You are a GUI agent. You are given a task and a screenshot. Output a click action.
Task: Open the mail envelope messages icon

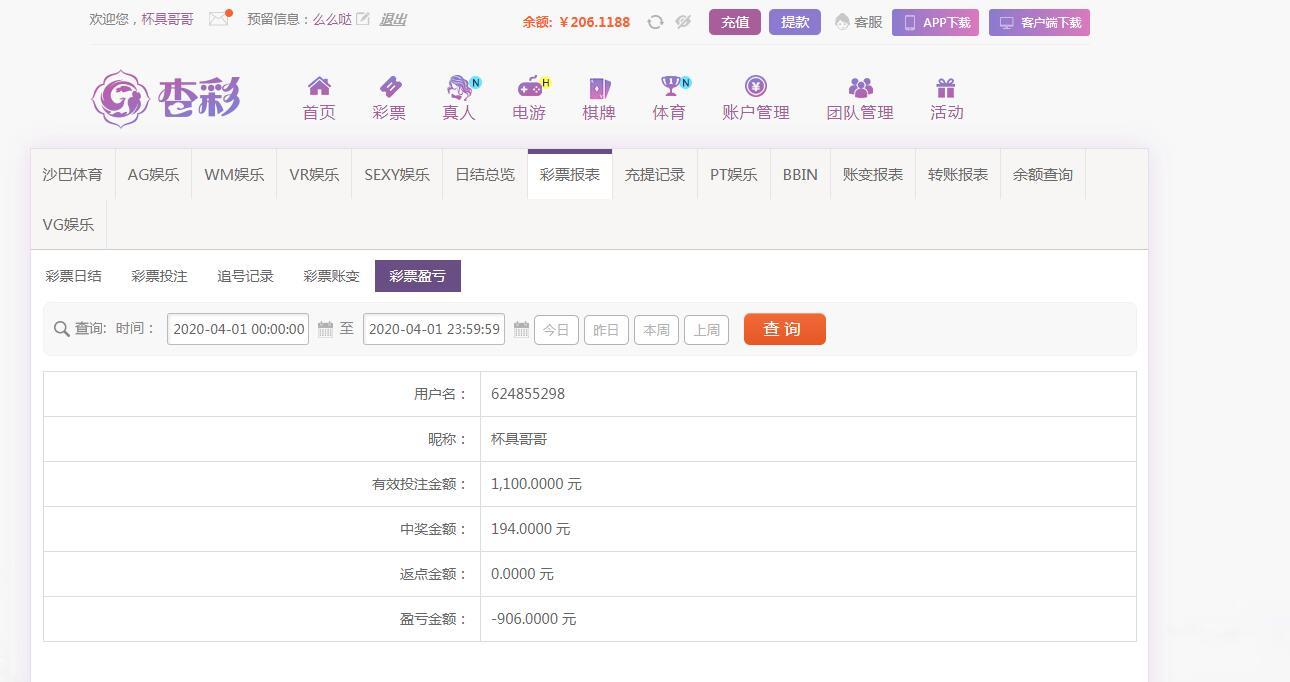click(219, 19)
